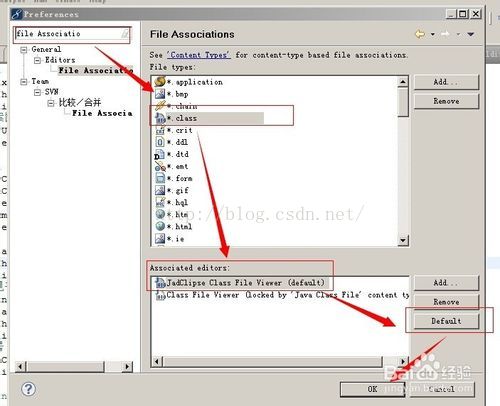Select the *.bmp entry text

(x=178, y=94)
